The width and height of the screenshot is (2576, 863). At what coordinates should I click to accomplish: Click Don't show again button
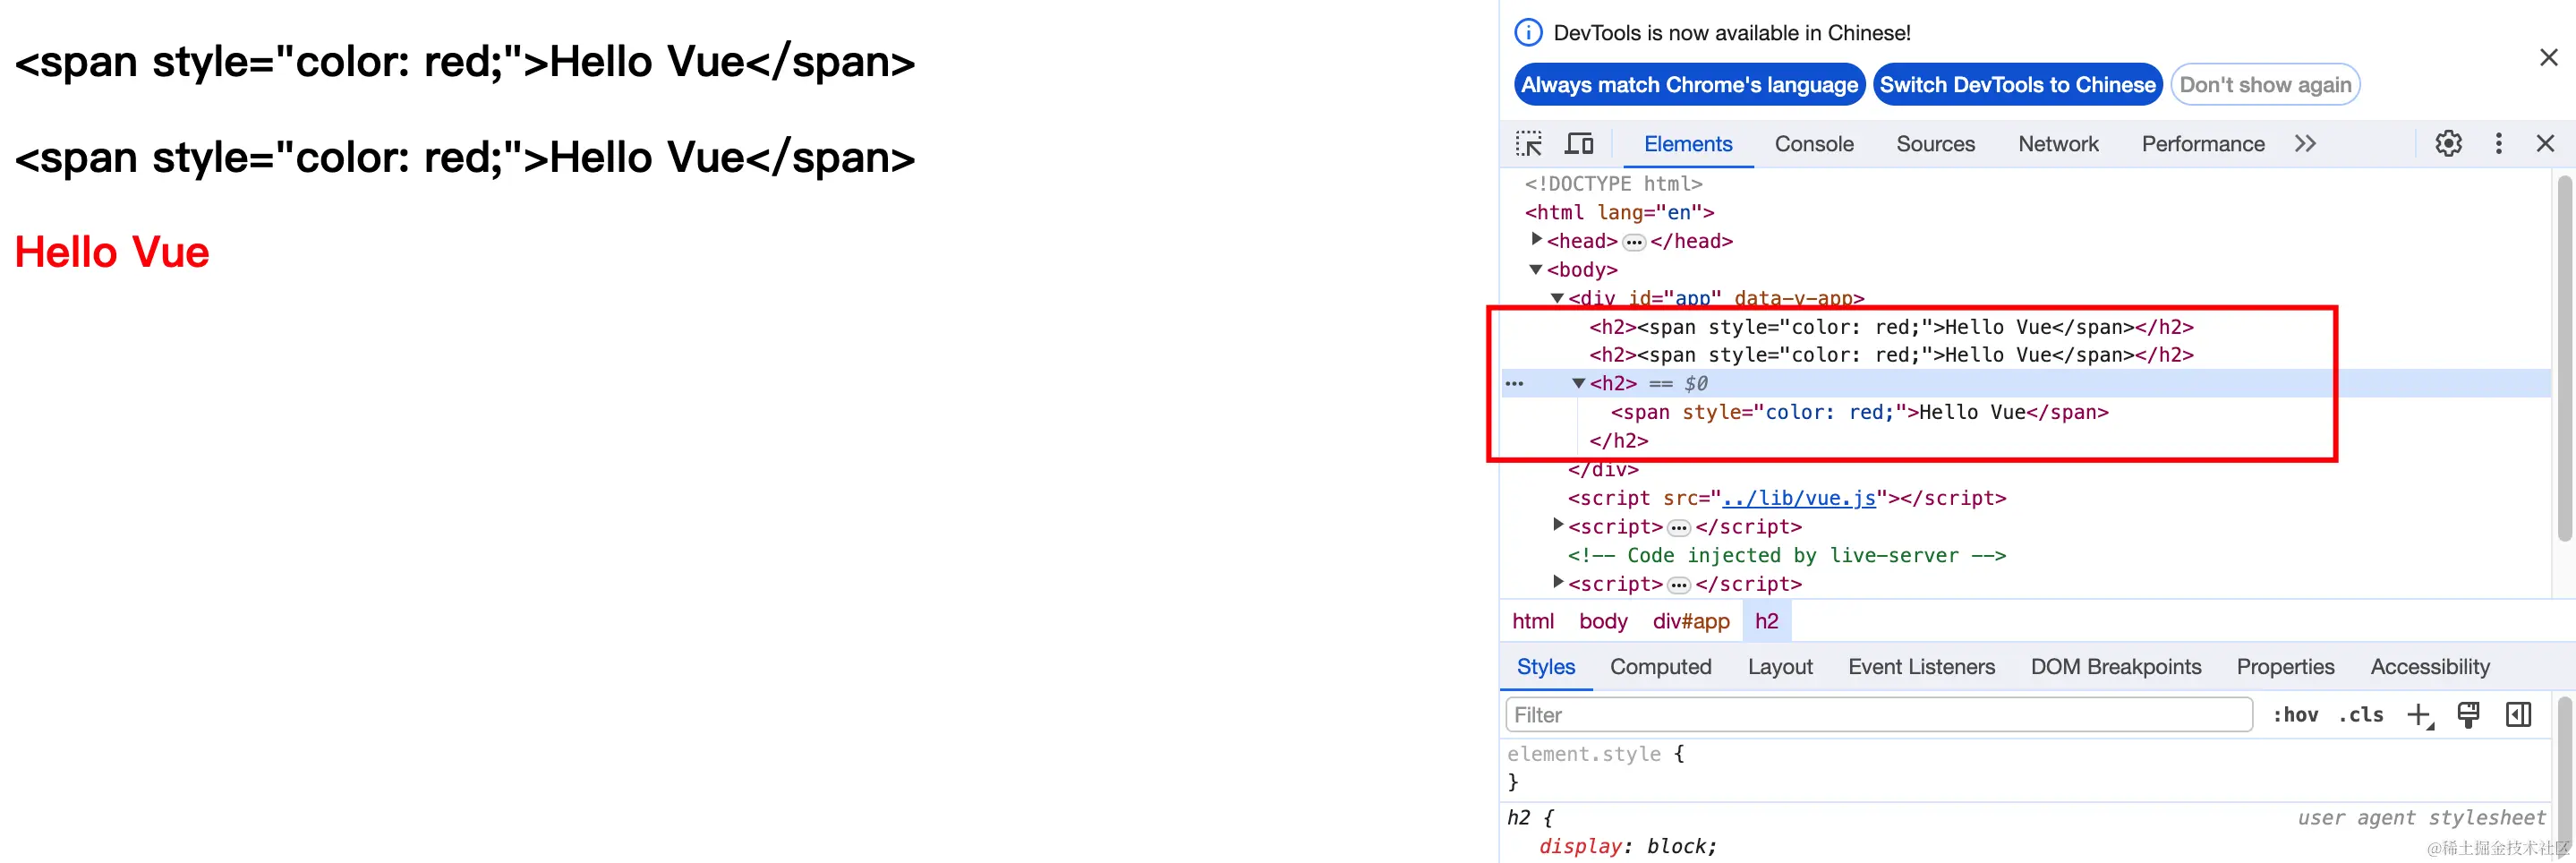[2265, 85]
